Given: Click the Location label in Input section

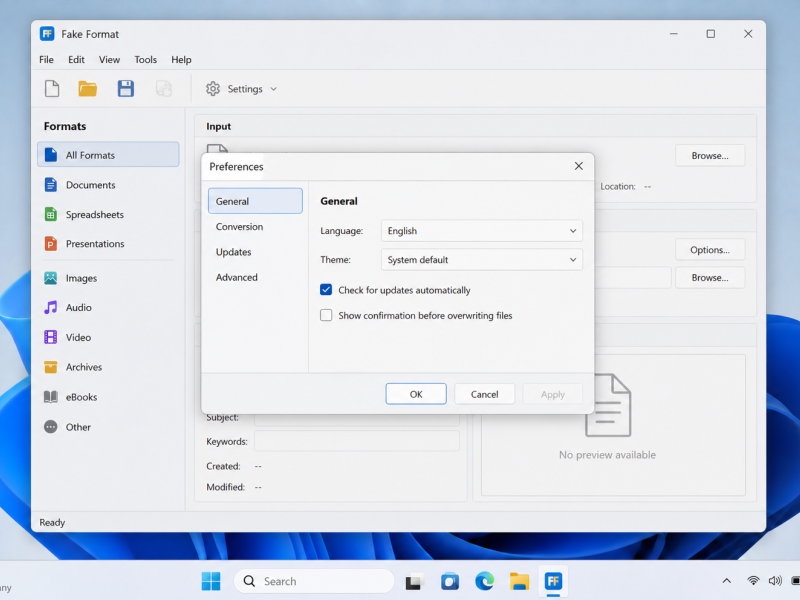Looking at the screenshot, I should [617, 187].
